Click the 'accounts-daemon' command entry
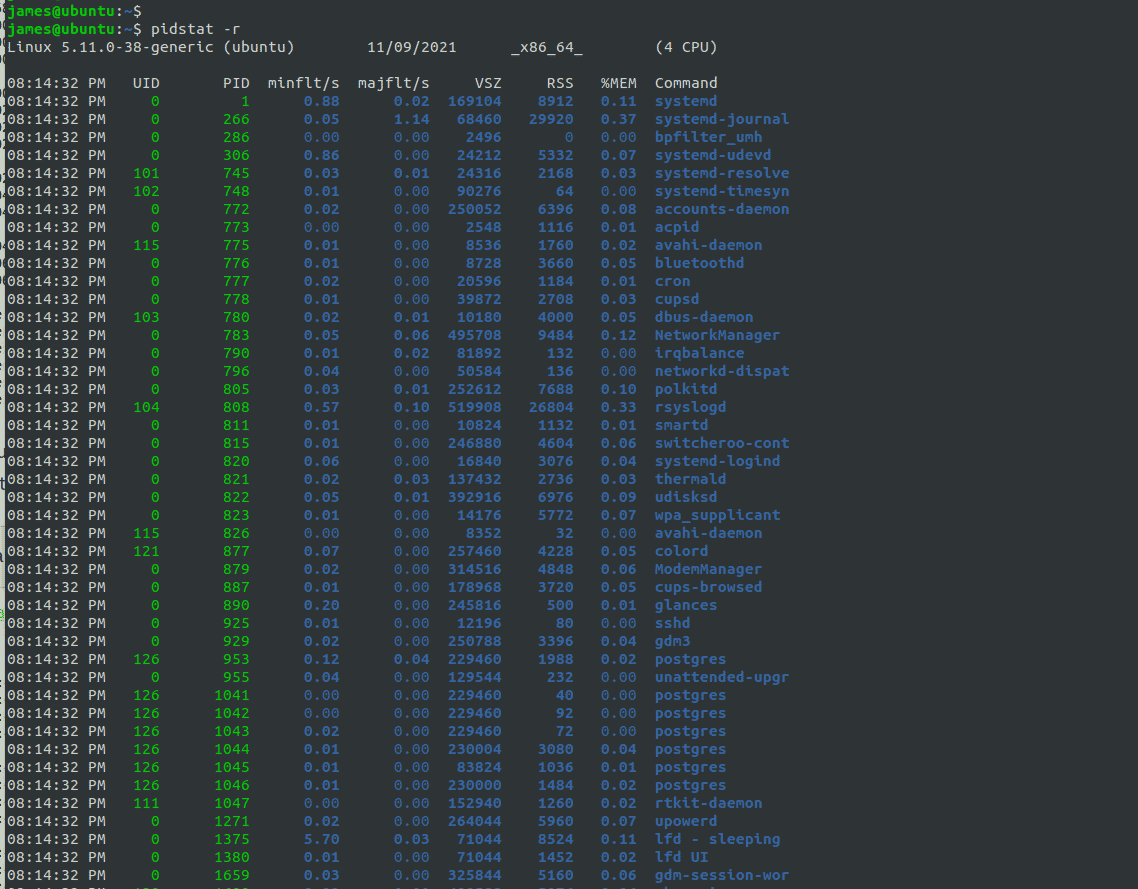Image resolution: width=1138 pixels, height=889 pixels. pyautogui.click(x=722, y=209)
